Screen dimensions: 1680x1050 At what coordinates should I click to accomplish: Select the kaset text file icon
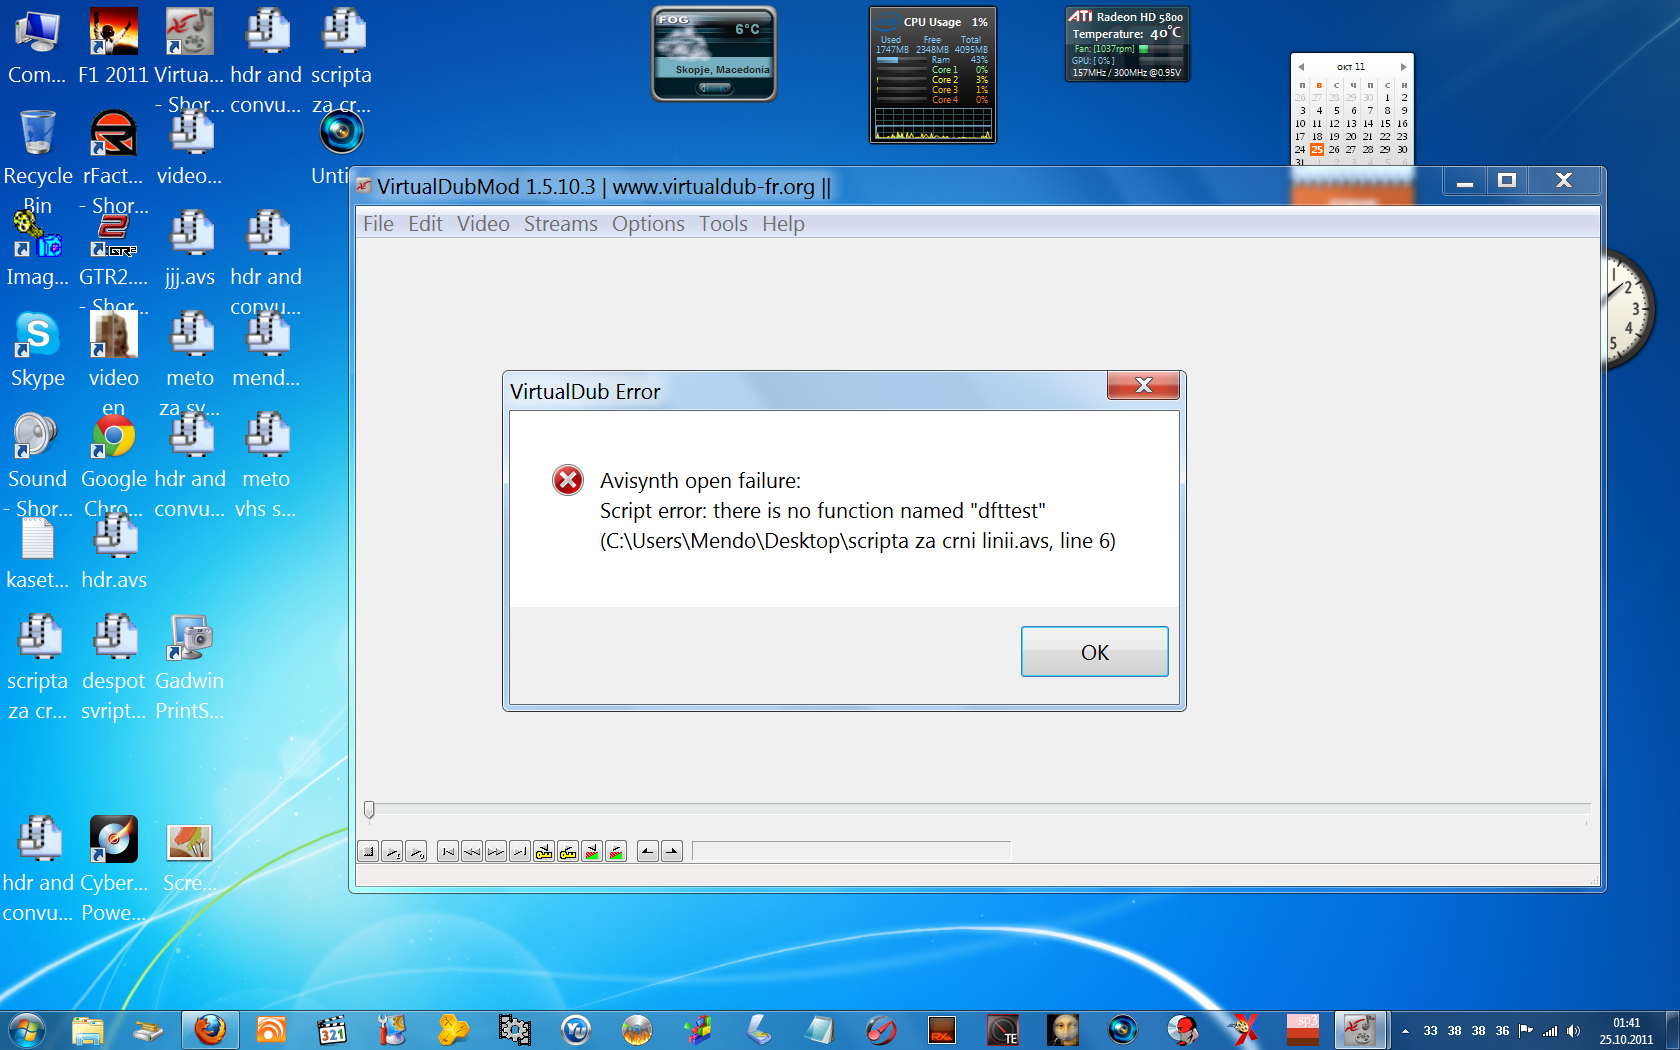(37, 552)
